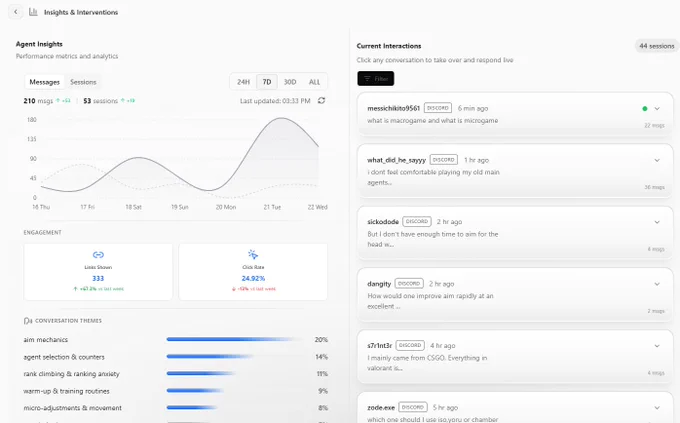Switch to the Sessions tab
Viewport: 680px width, 423px height.
click(83, 82)
